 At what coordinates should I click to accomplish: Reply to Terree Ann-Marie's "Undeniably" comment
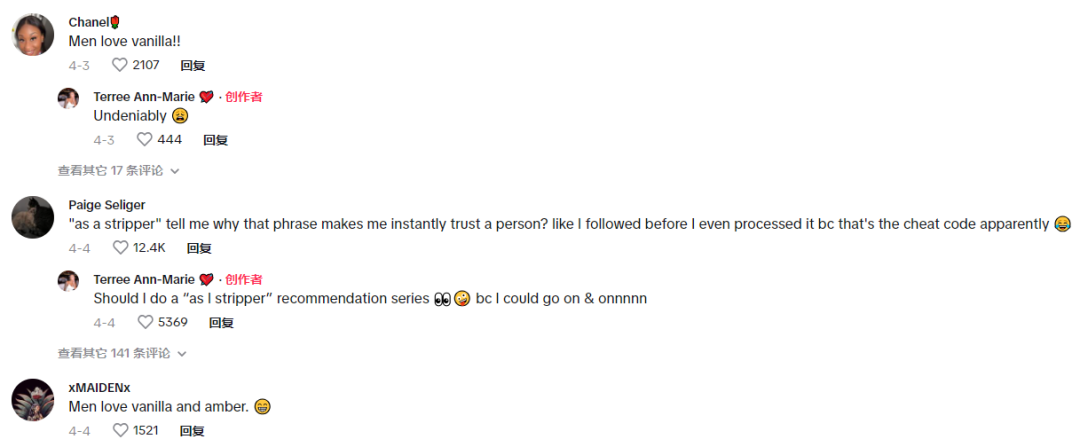click(x=215, y=140)
